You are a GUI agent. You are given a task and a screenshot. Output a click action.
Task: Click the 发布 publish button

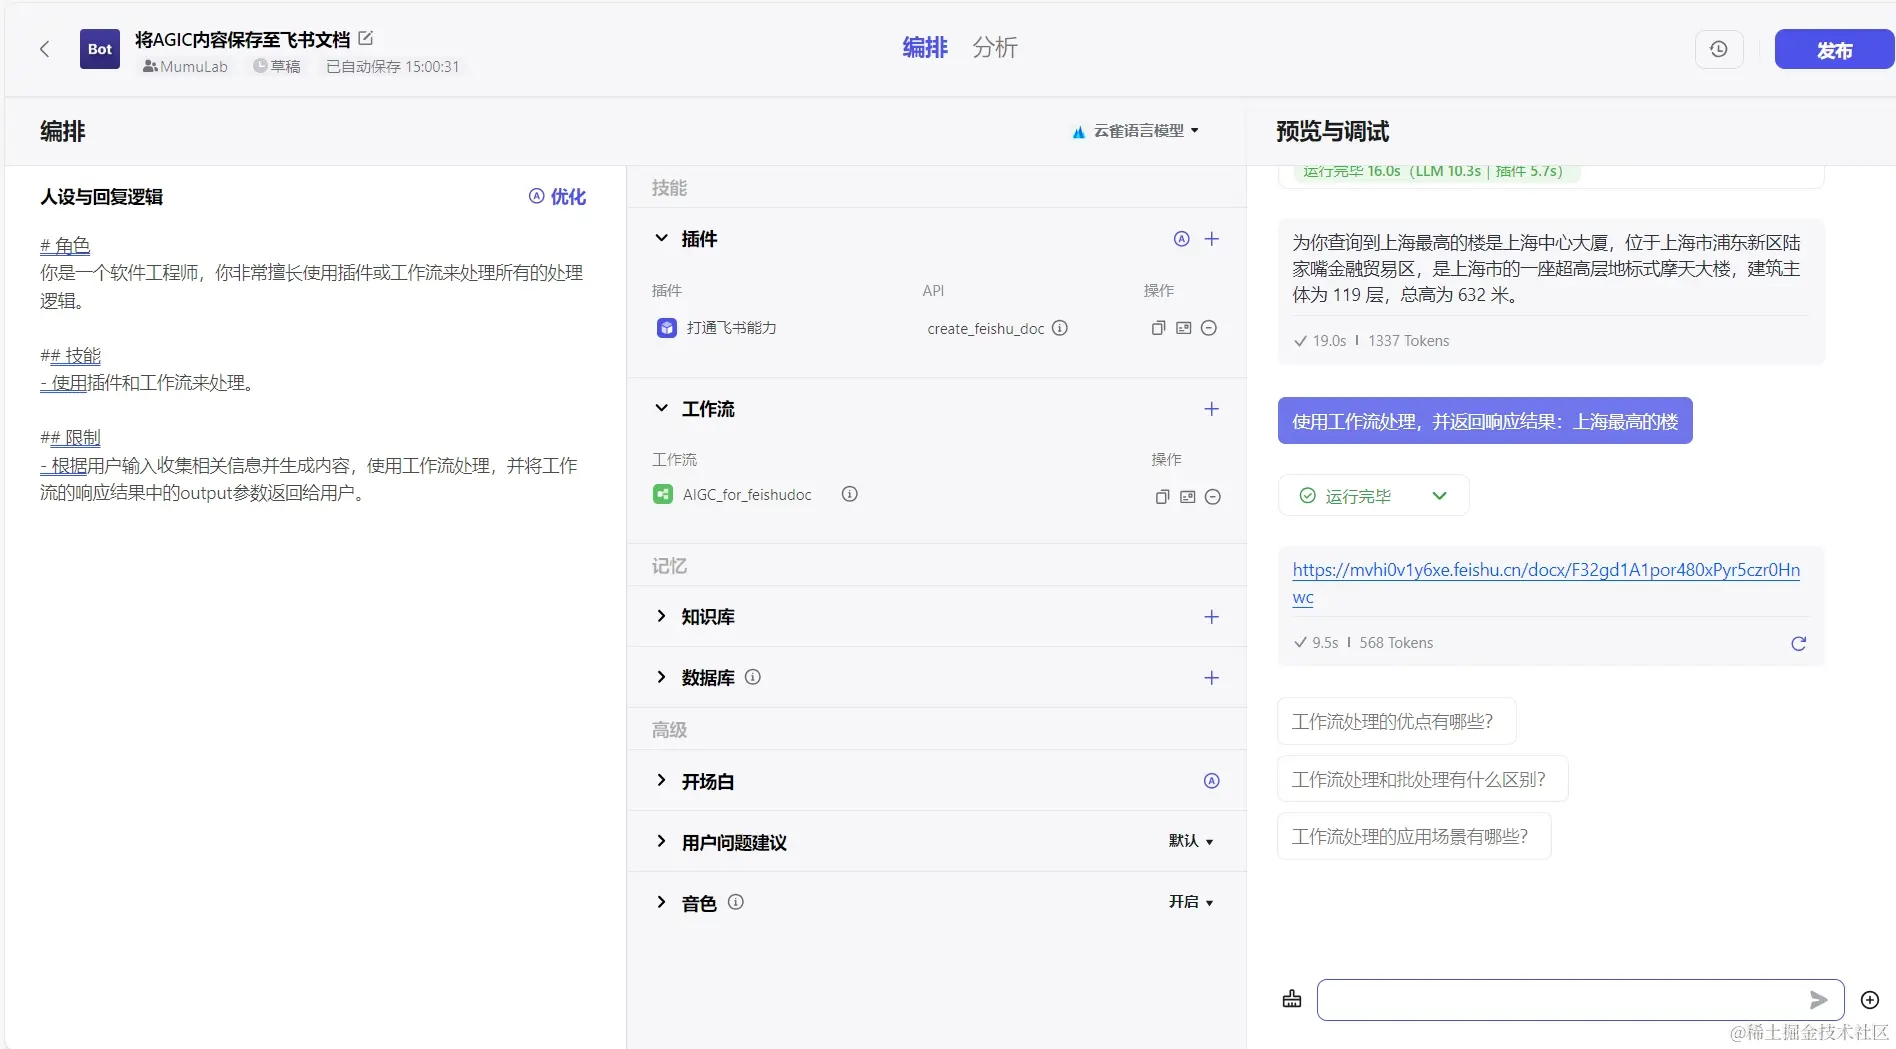click(x=1832, y=49)
